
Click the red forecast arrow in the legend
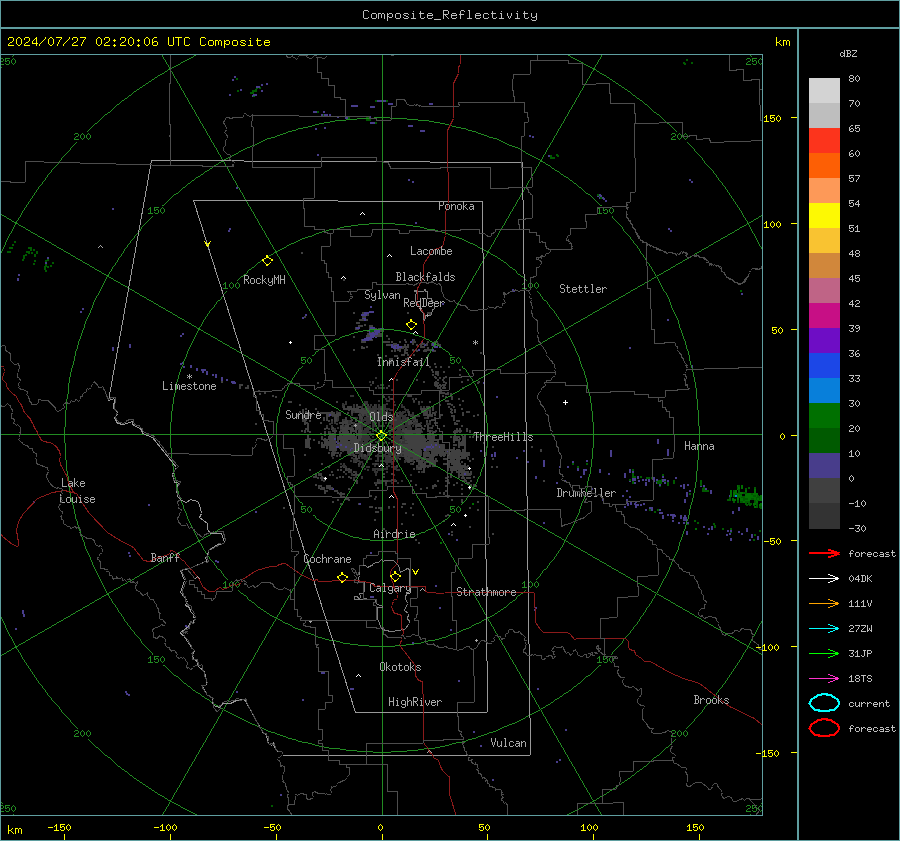click(824, 553)
